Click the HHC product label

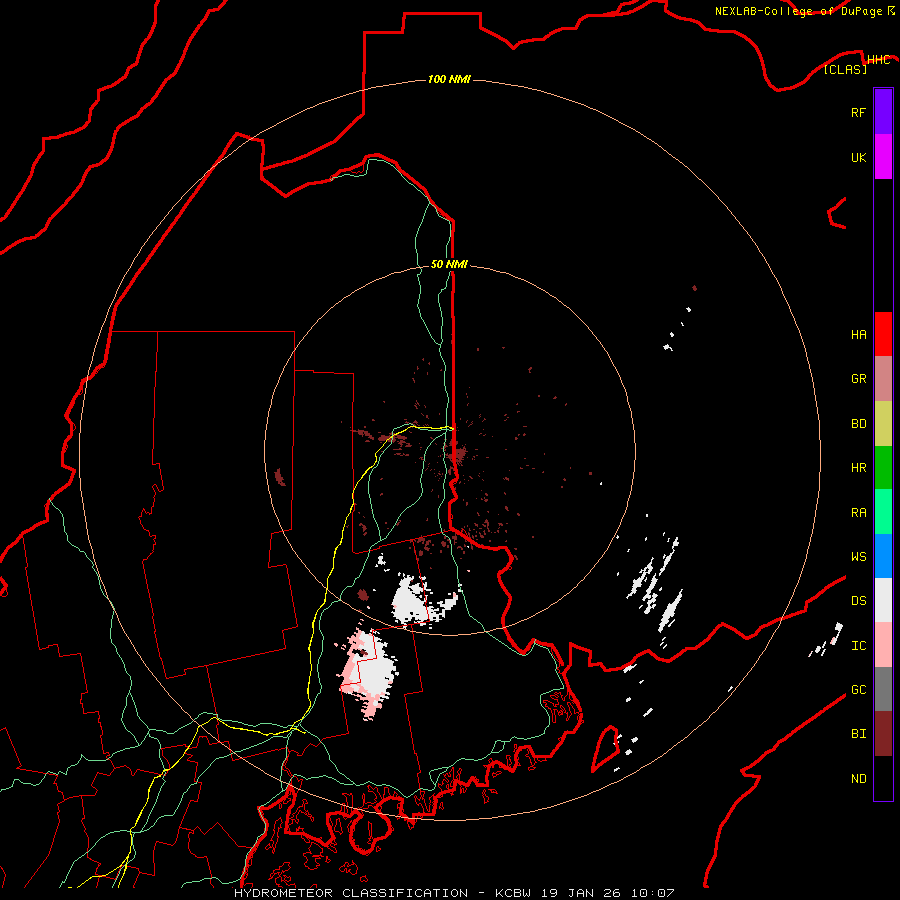[x=878, y=60]
